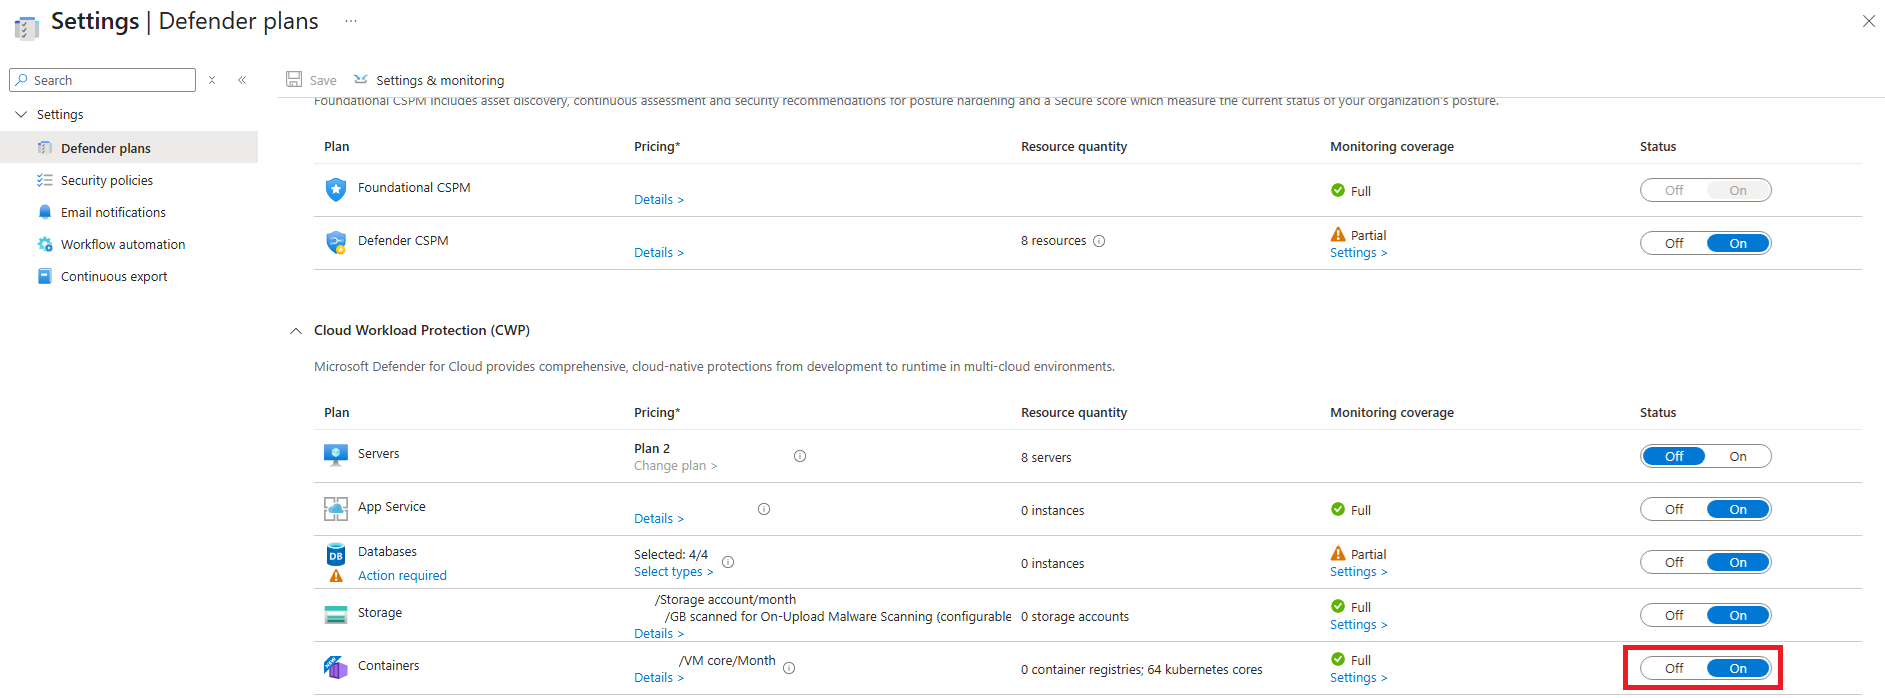Open Security policies in sidebar
Image resolution: width=1885 pixels, height=698 pixels.
(x=106, y=180)
